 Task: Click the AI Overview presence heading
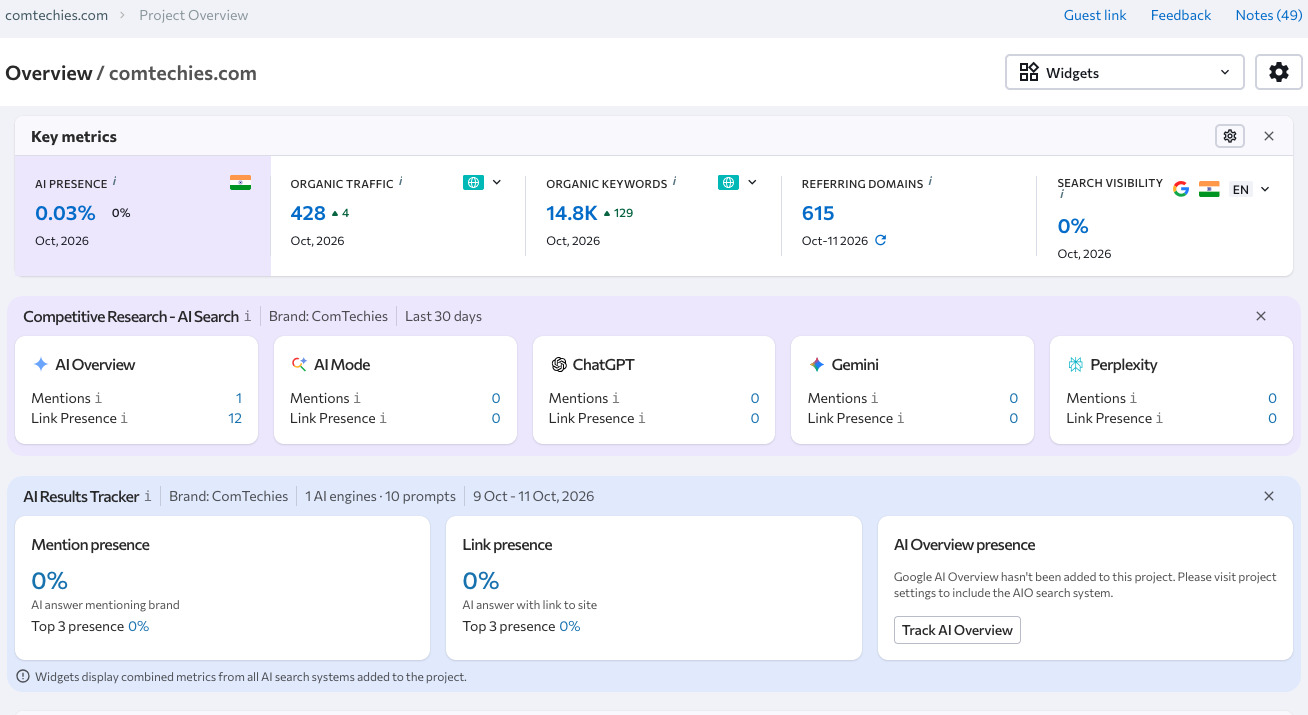click(x=964, y=545)
